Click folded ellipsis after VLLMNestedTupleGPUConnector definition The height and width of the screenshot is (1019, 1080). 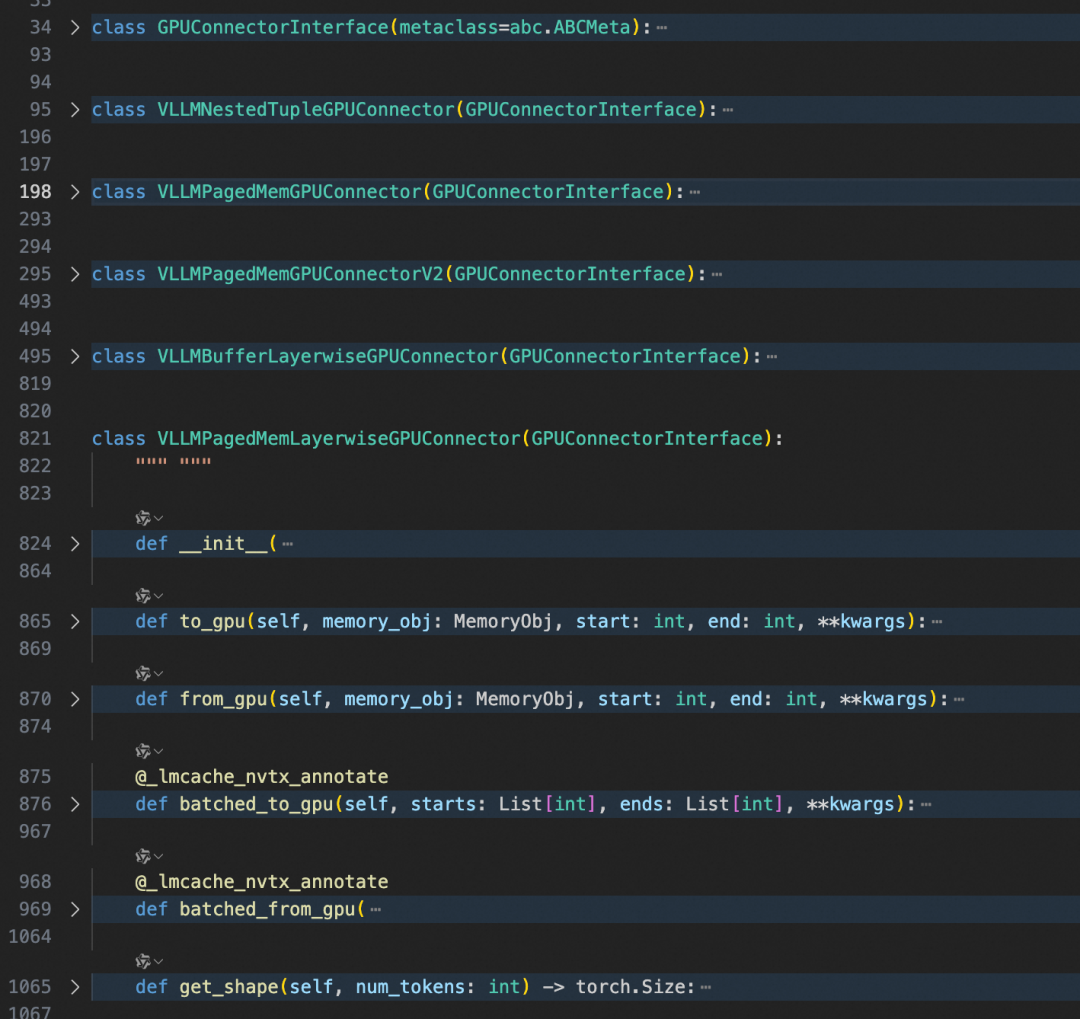point(728,110)
